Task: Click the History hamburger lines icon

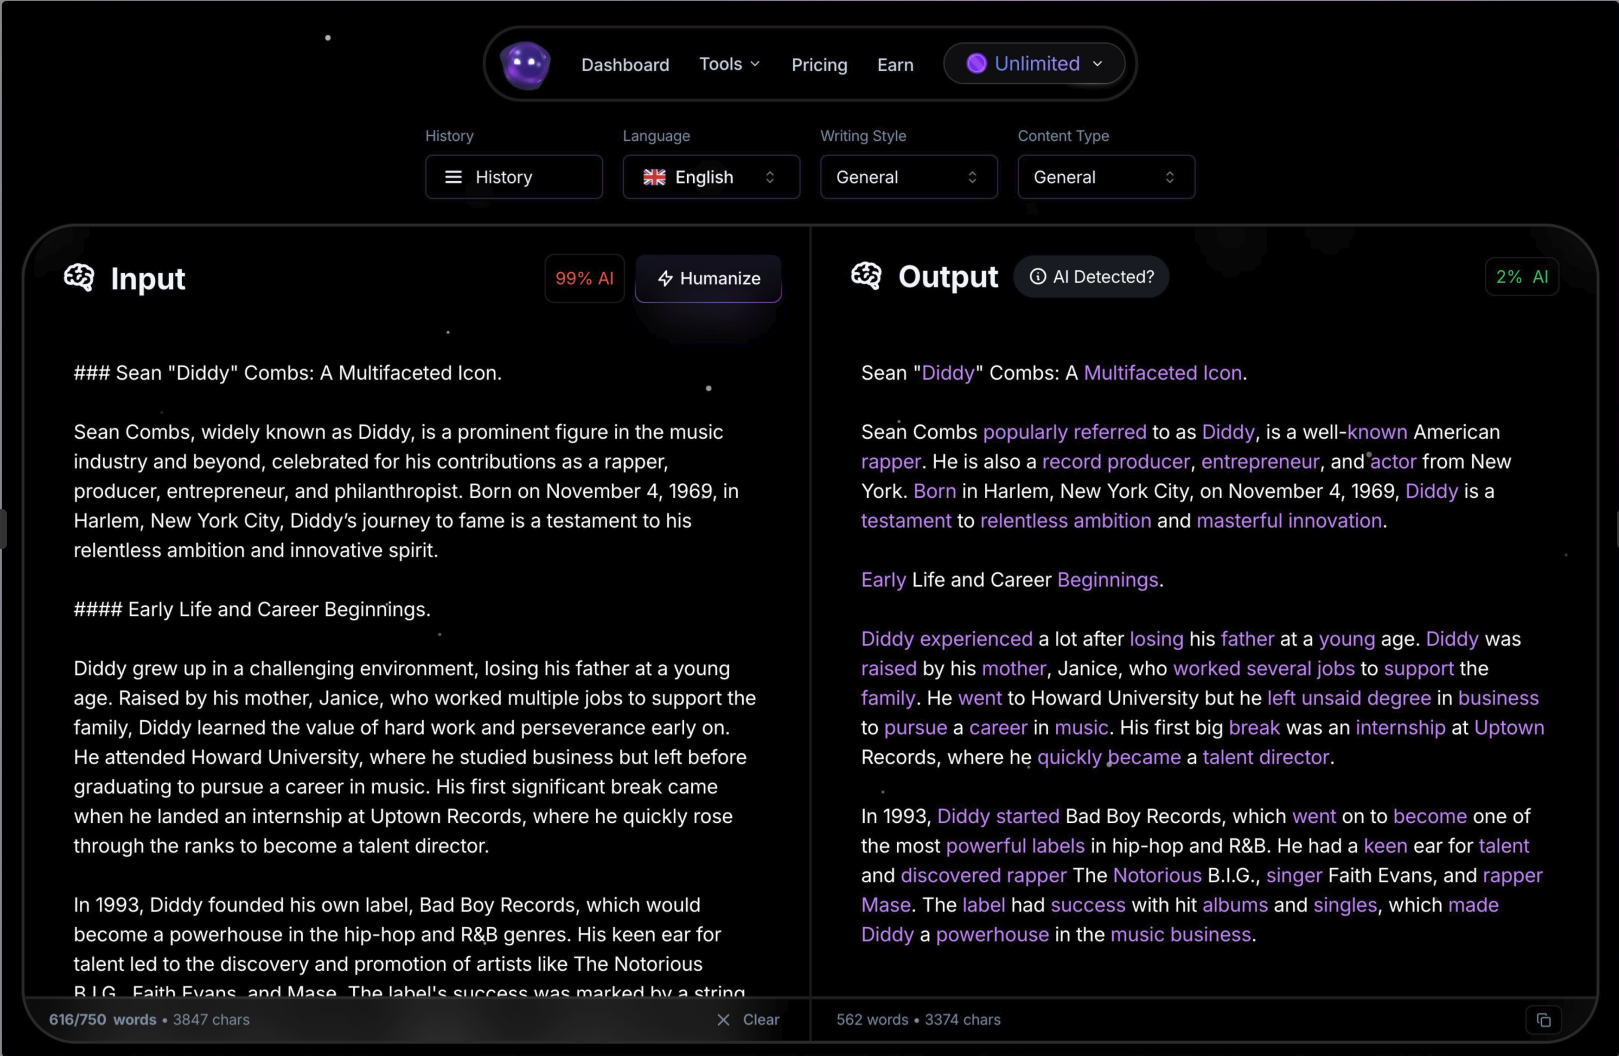Action: (453, 177)
